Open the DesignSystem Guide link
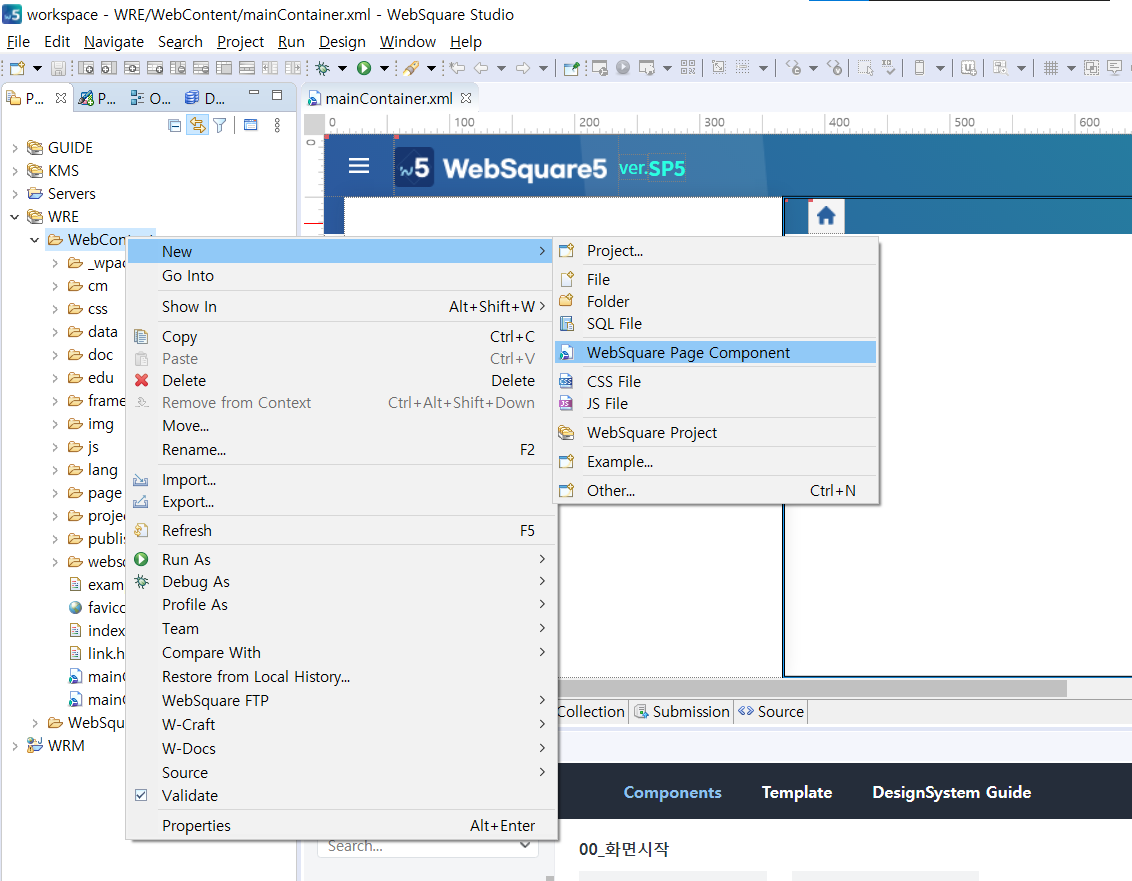 point(951,792)
